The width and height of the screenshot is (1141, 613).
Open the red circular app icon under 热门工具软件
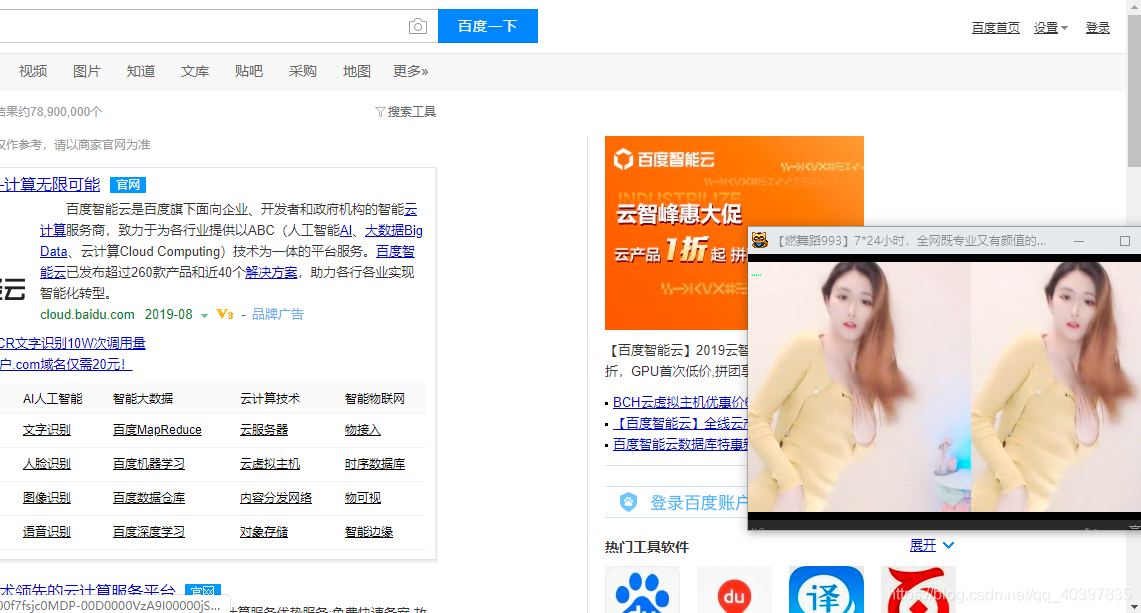(x=918, y=590)
